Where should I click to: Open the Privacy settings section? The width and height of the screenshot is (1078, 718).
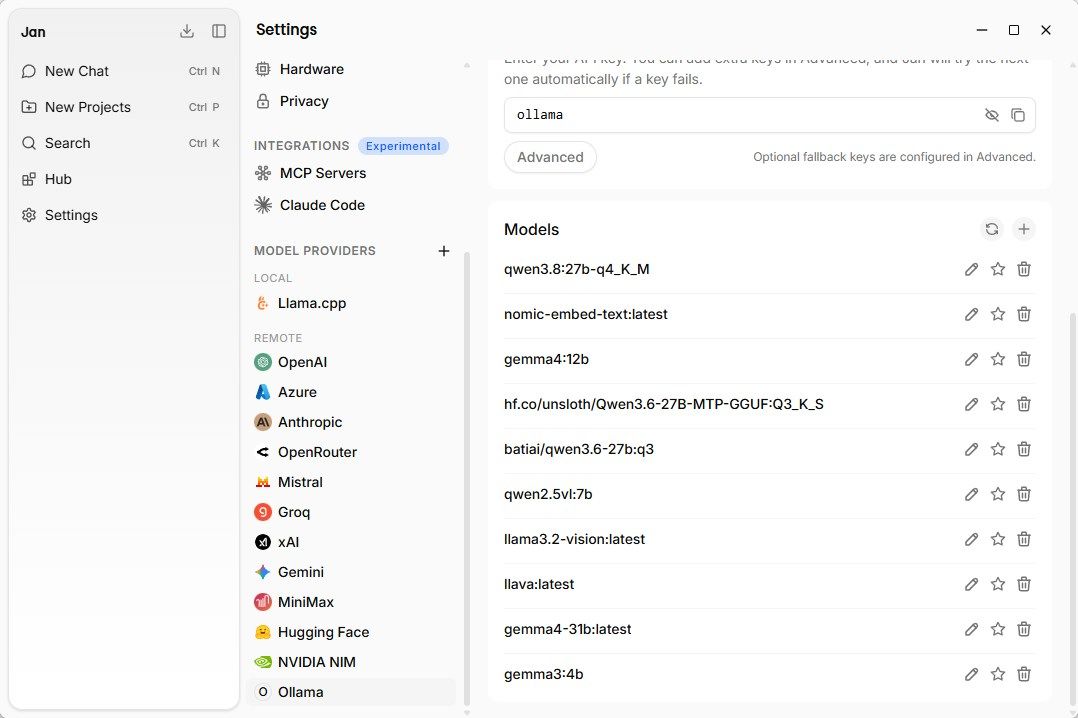coord(351,101)
